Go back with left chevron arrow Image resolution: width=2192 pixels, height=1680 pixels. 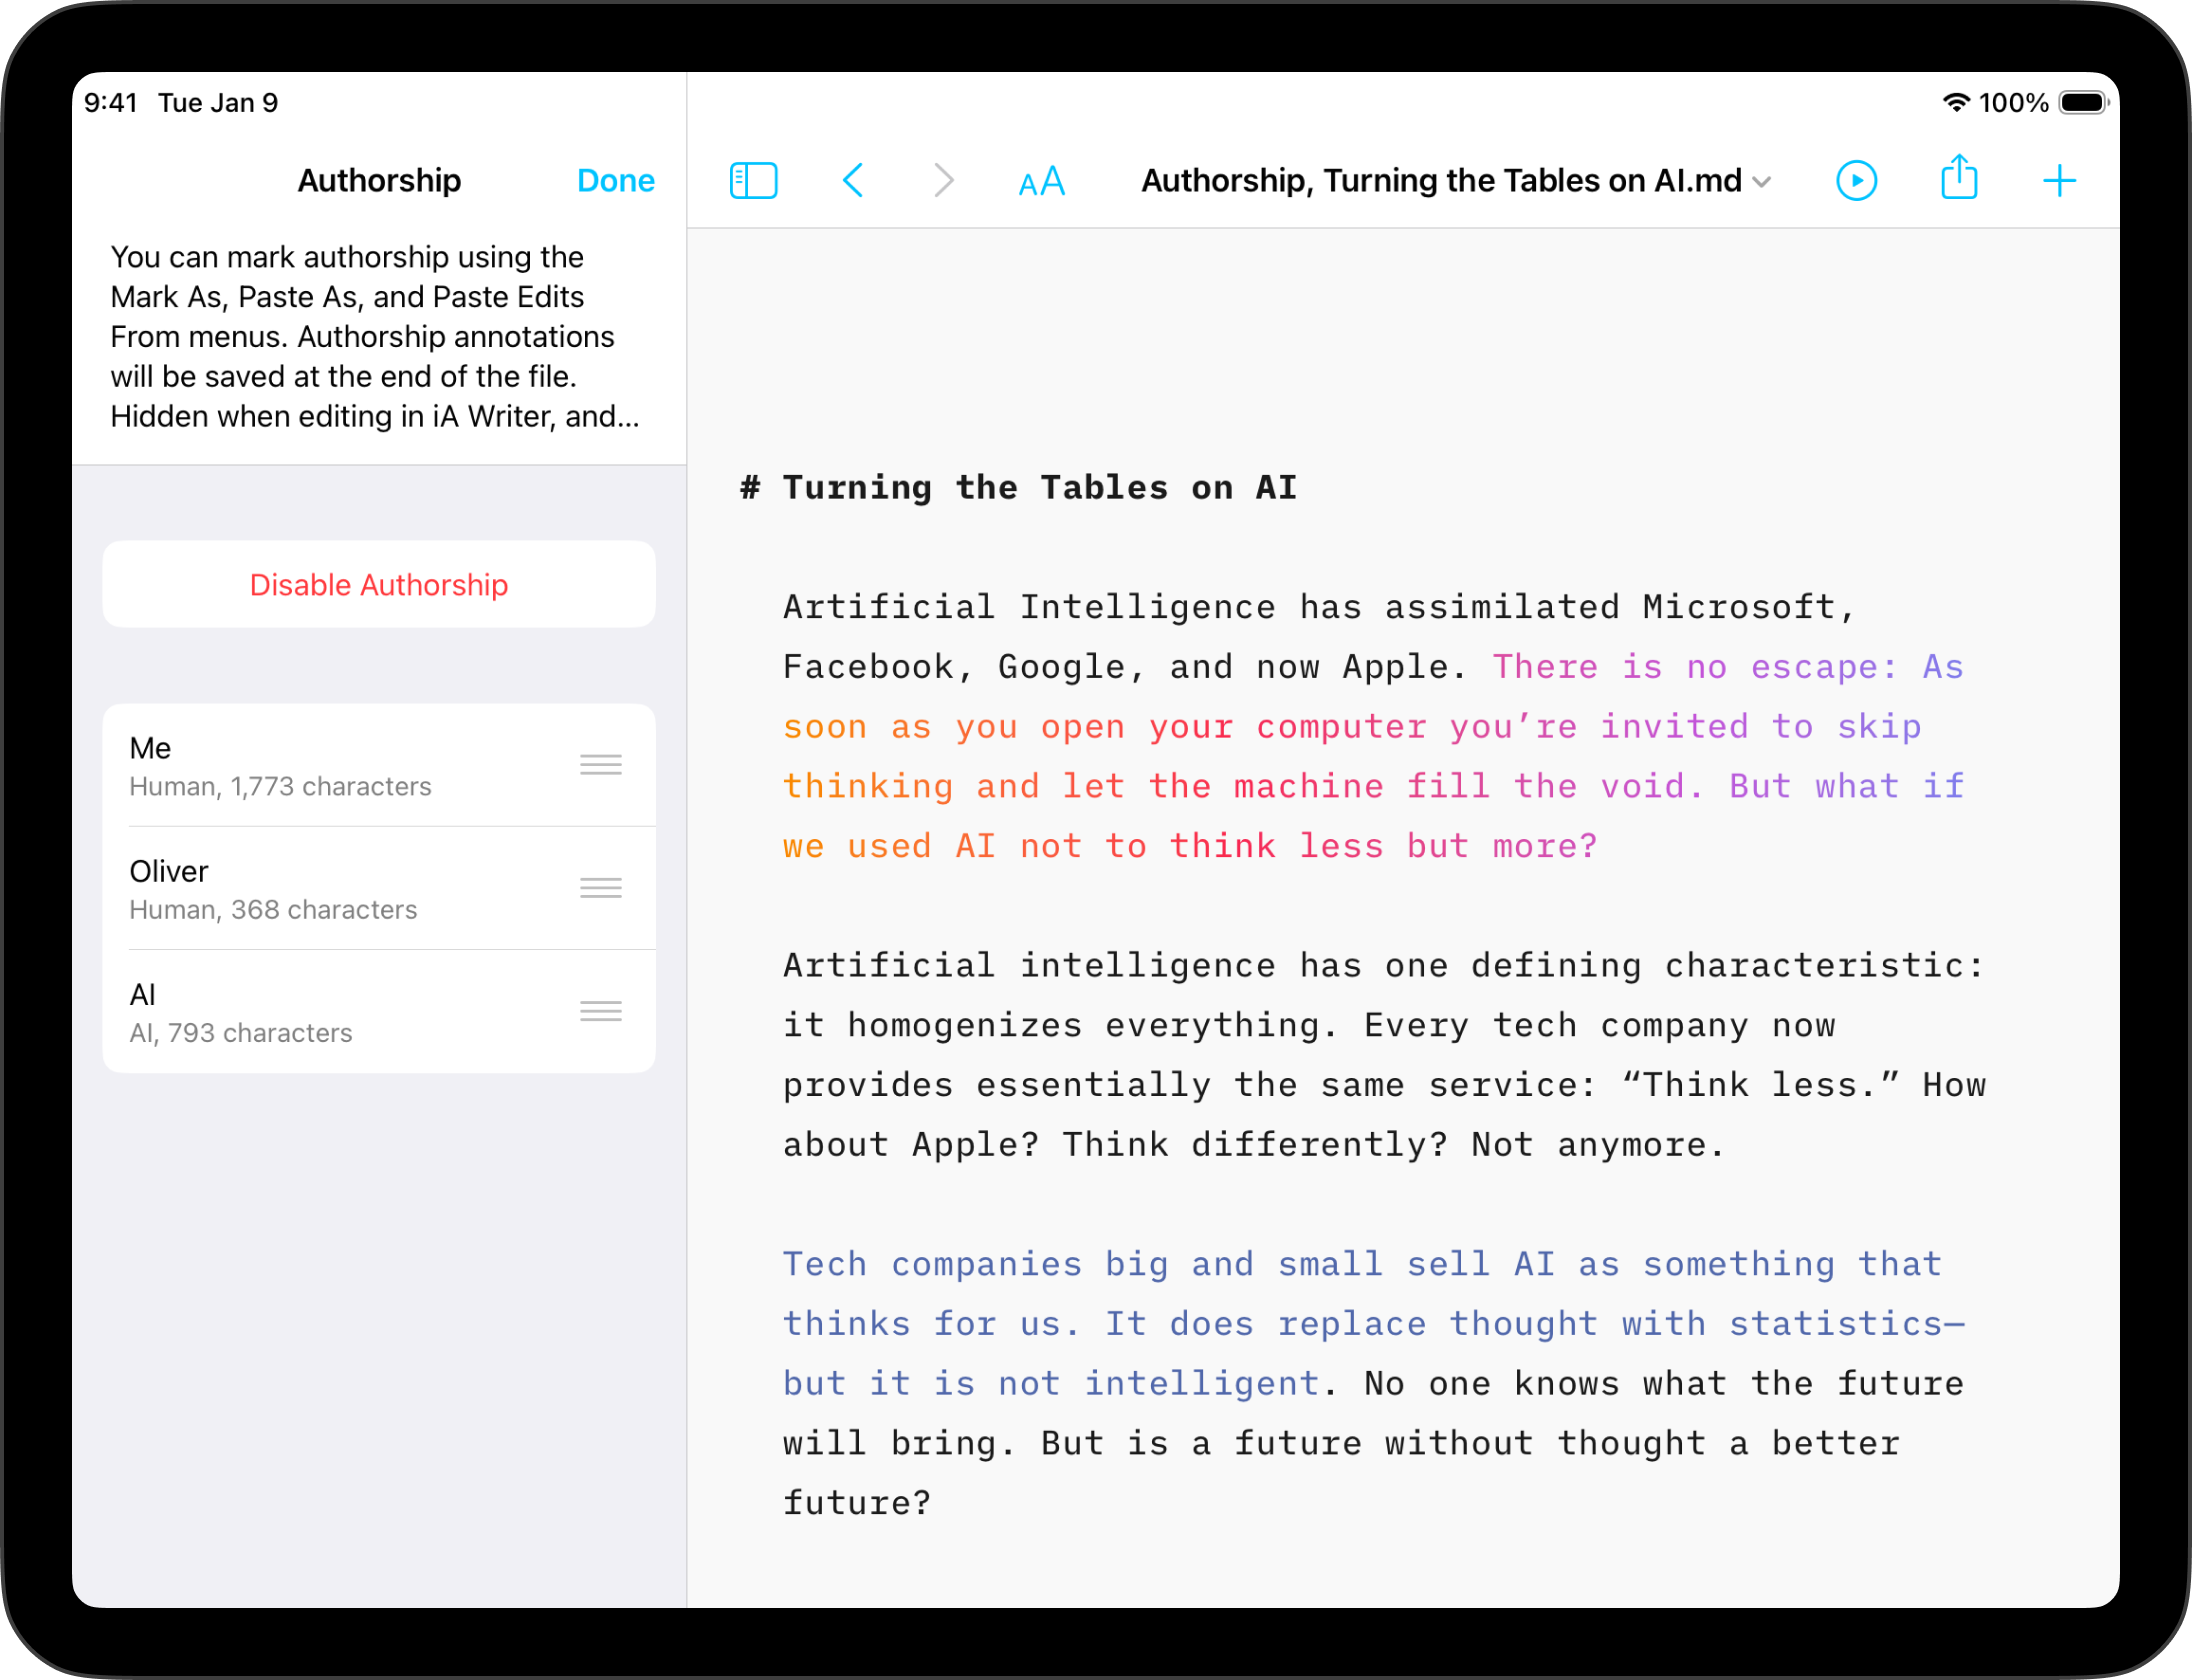coord(853,181)
